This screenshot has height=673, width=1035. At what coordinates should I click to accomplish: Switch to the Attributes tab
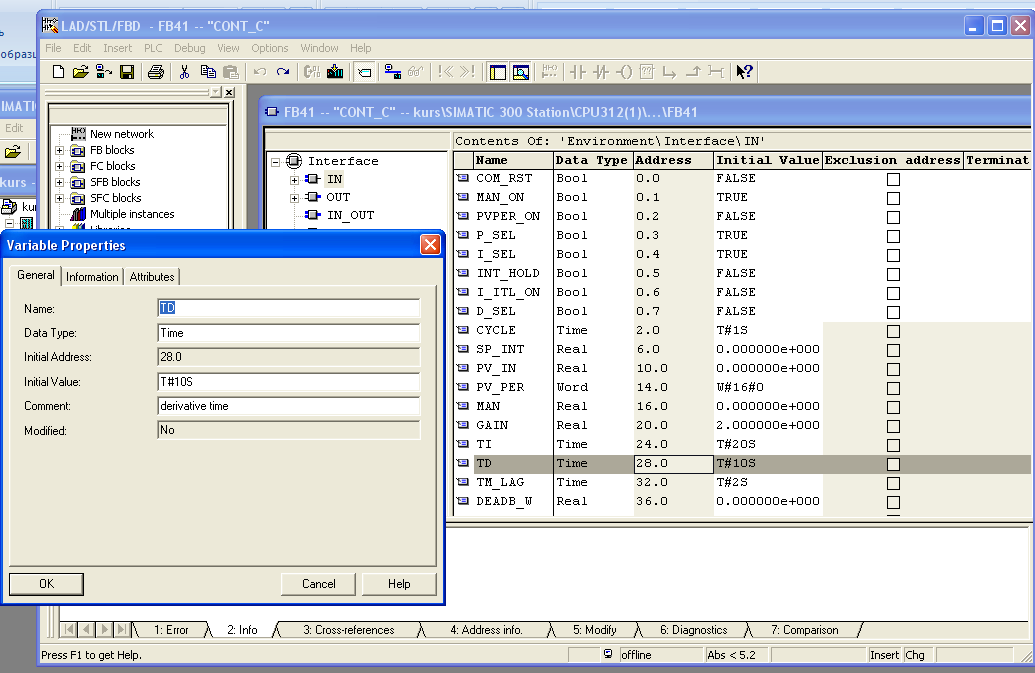click(x=152, y=277)
